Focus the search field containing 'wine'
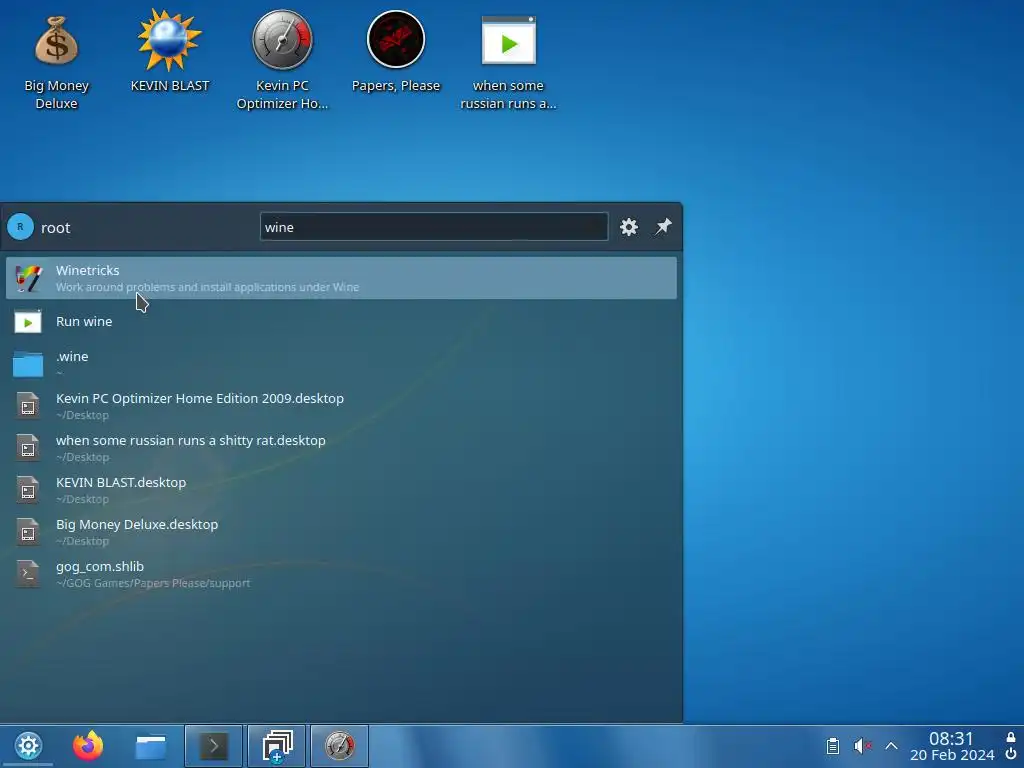 434,227
